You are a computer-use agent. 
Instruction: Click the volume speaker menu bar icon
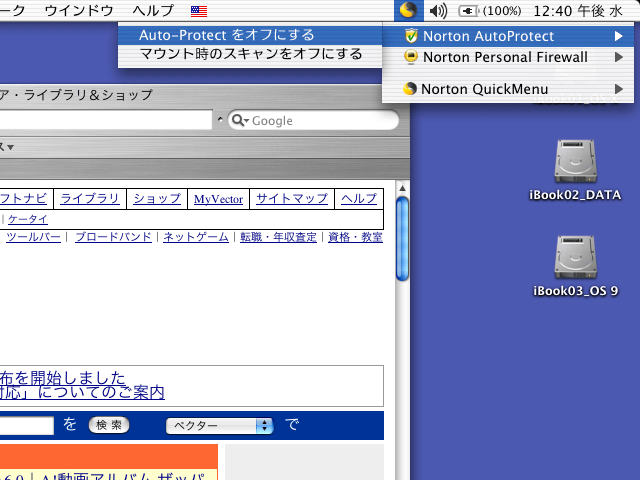click(x=438, y=11)
